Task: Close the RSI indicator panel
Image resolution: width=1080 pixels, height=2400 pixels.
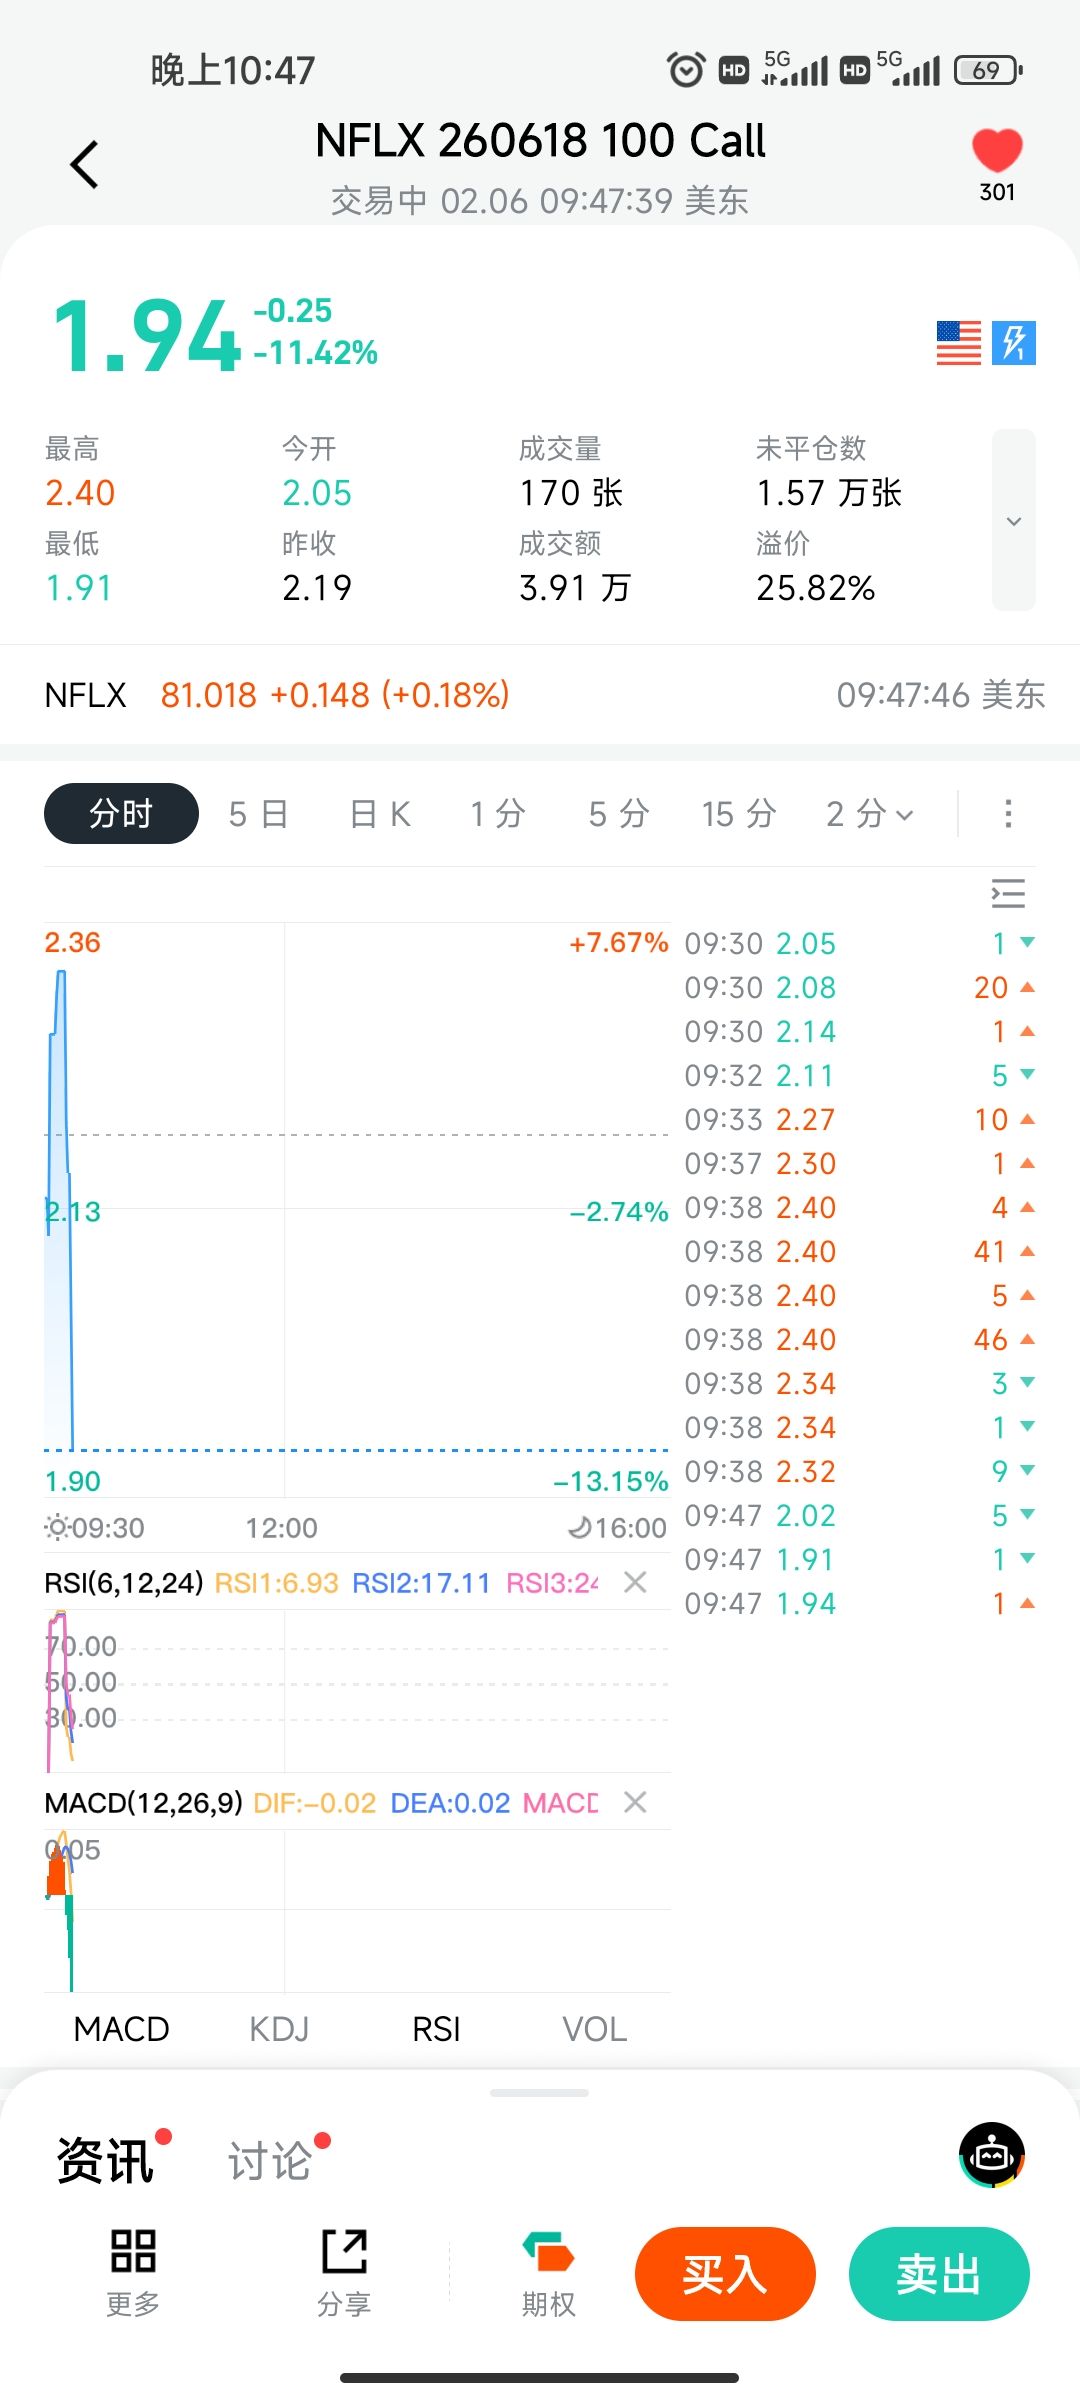Action: 635,1582
